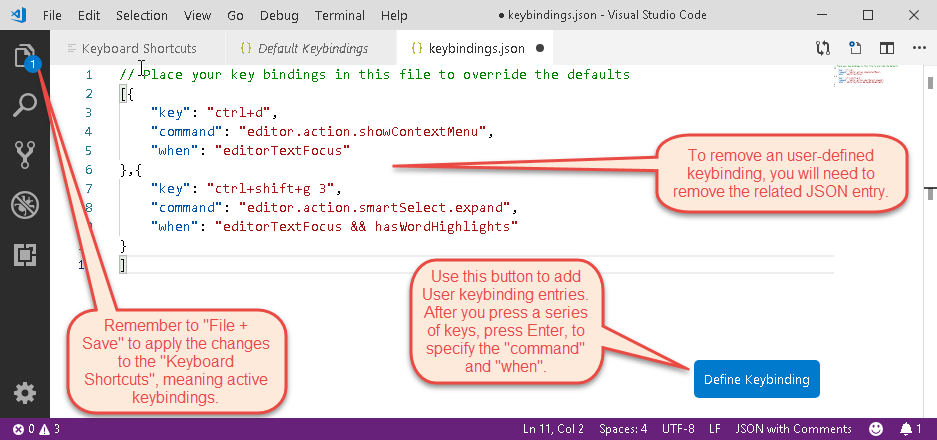Click the smiley feedback icon in status bar
The image size is (937, 440).
tap(875, 429)
